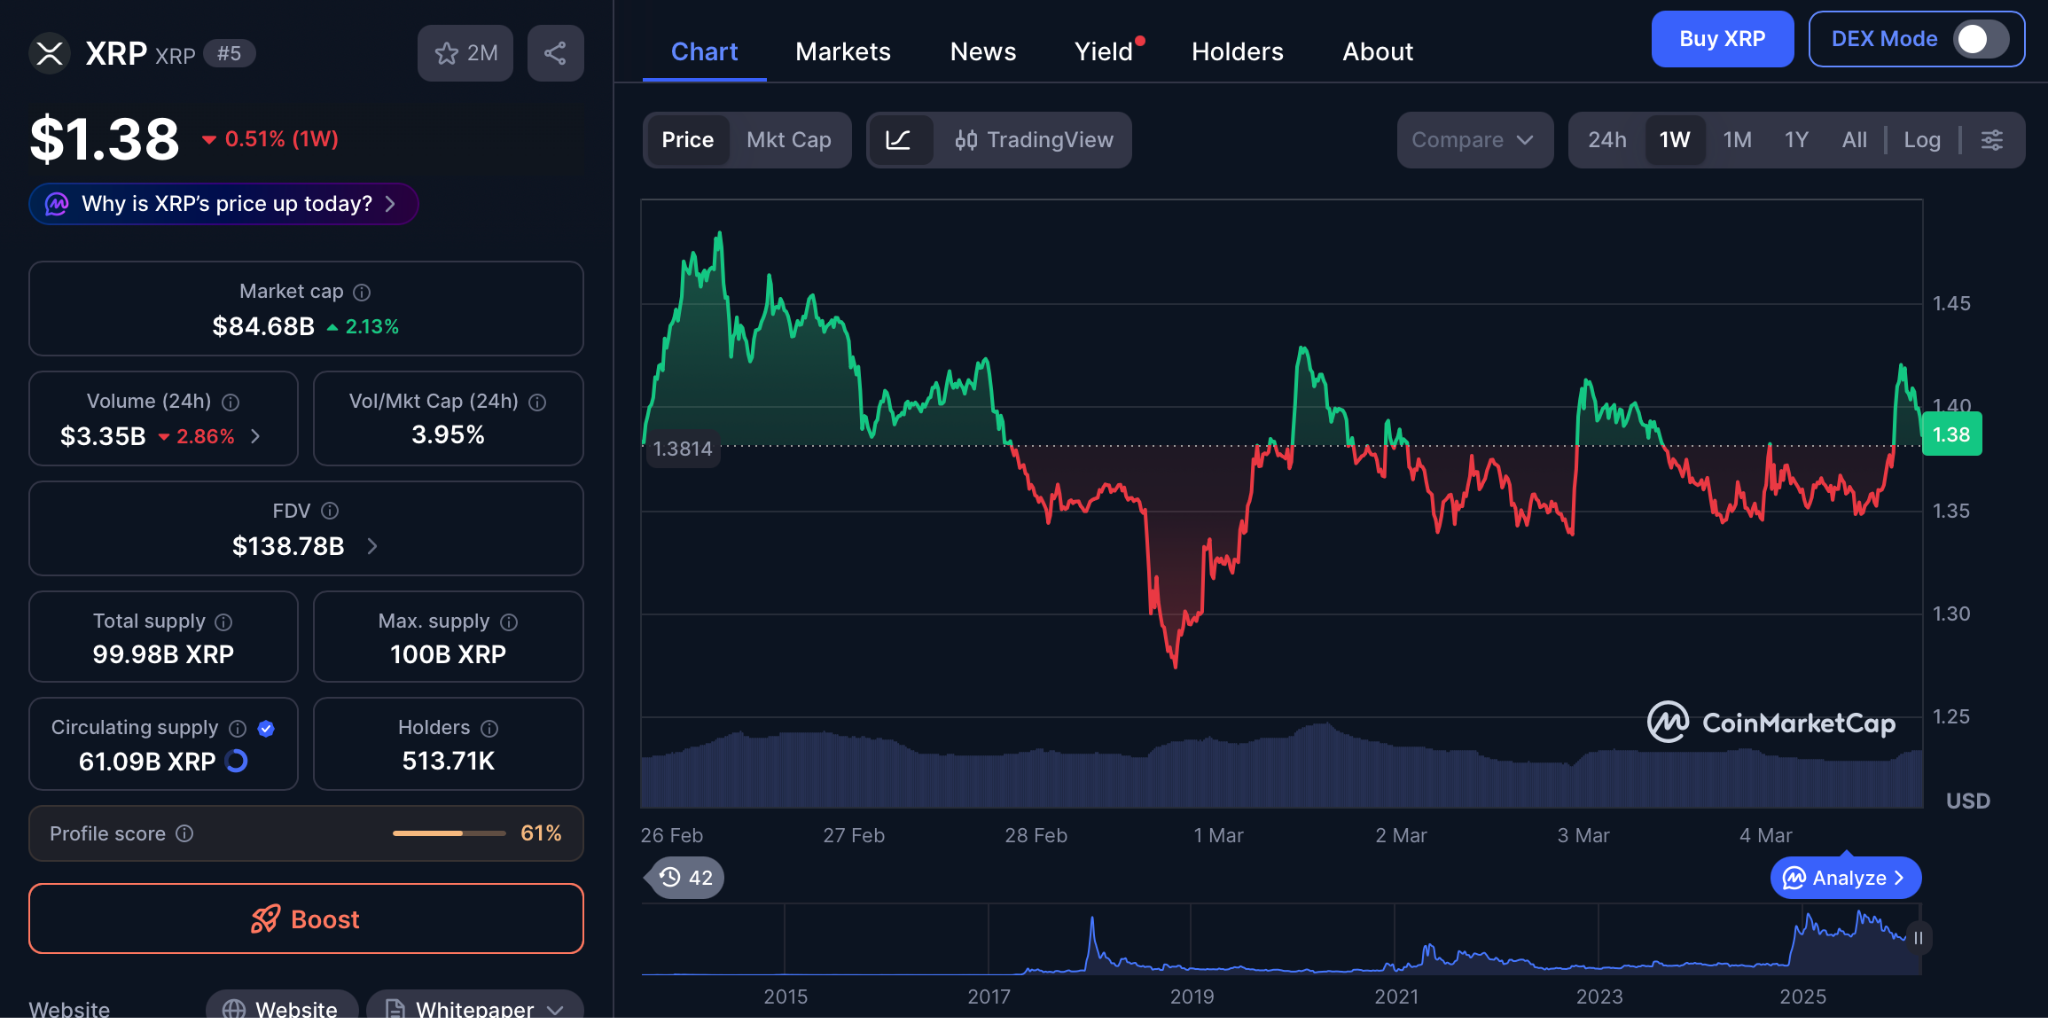Screen dimensions: 2048x1018
Task: Open chart settings sliders icon
Action: tap(1992, 140)
